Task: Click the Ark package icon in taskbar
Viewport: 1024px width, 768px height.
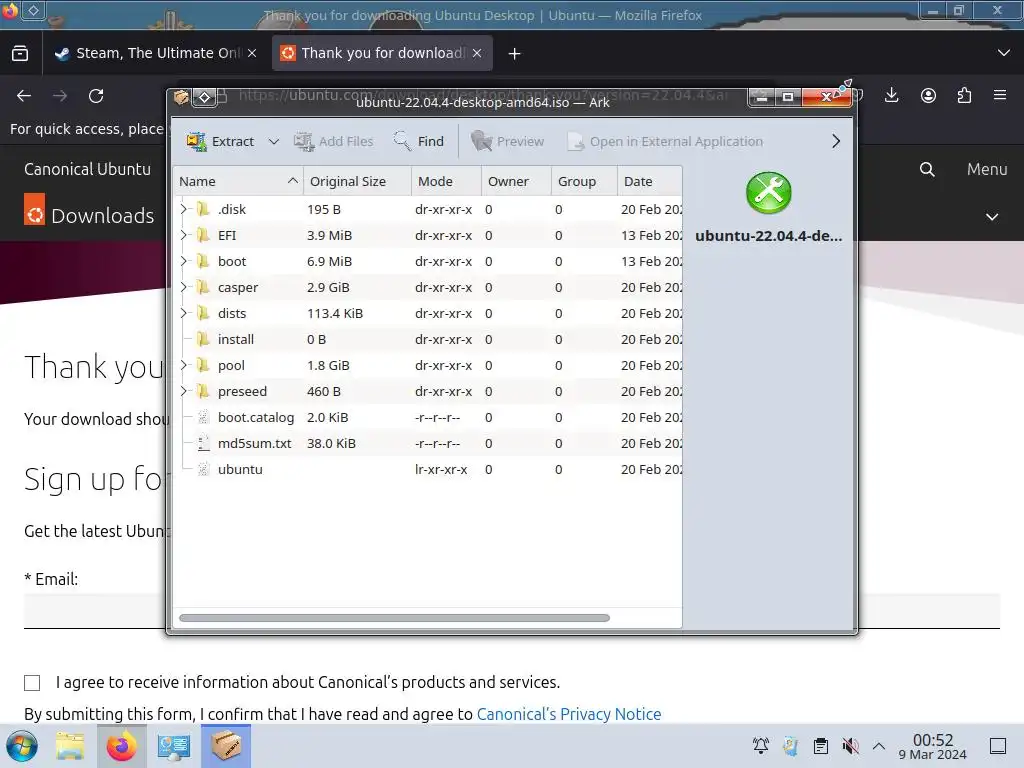Action: point(226,746)
